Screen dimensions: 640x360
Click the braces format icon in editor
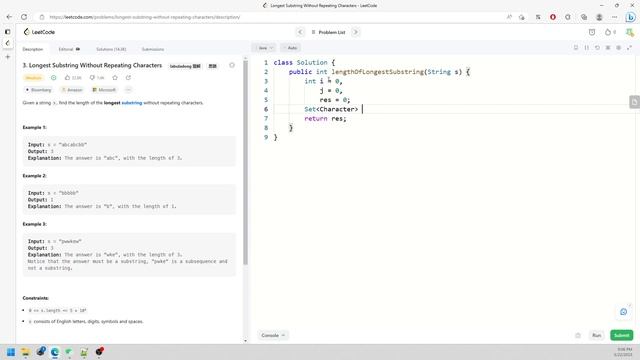(x=587, y=48)
